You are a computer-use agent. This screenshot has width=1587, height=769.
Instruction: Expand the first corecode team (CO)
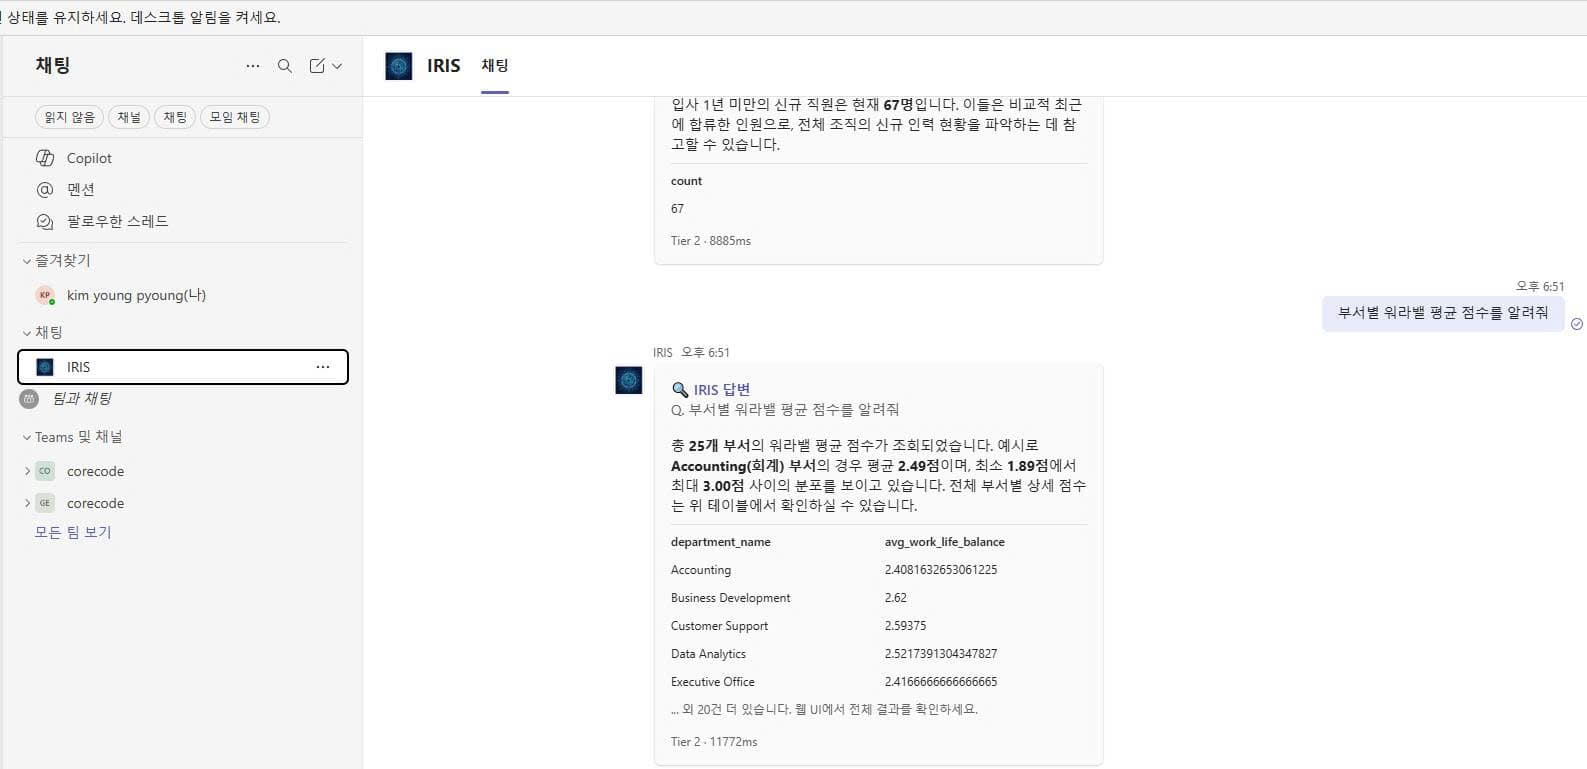click(27, 471)
